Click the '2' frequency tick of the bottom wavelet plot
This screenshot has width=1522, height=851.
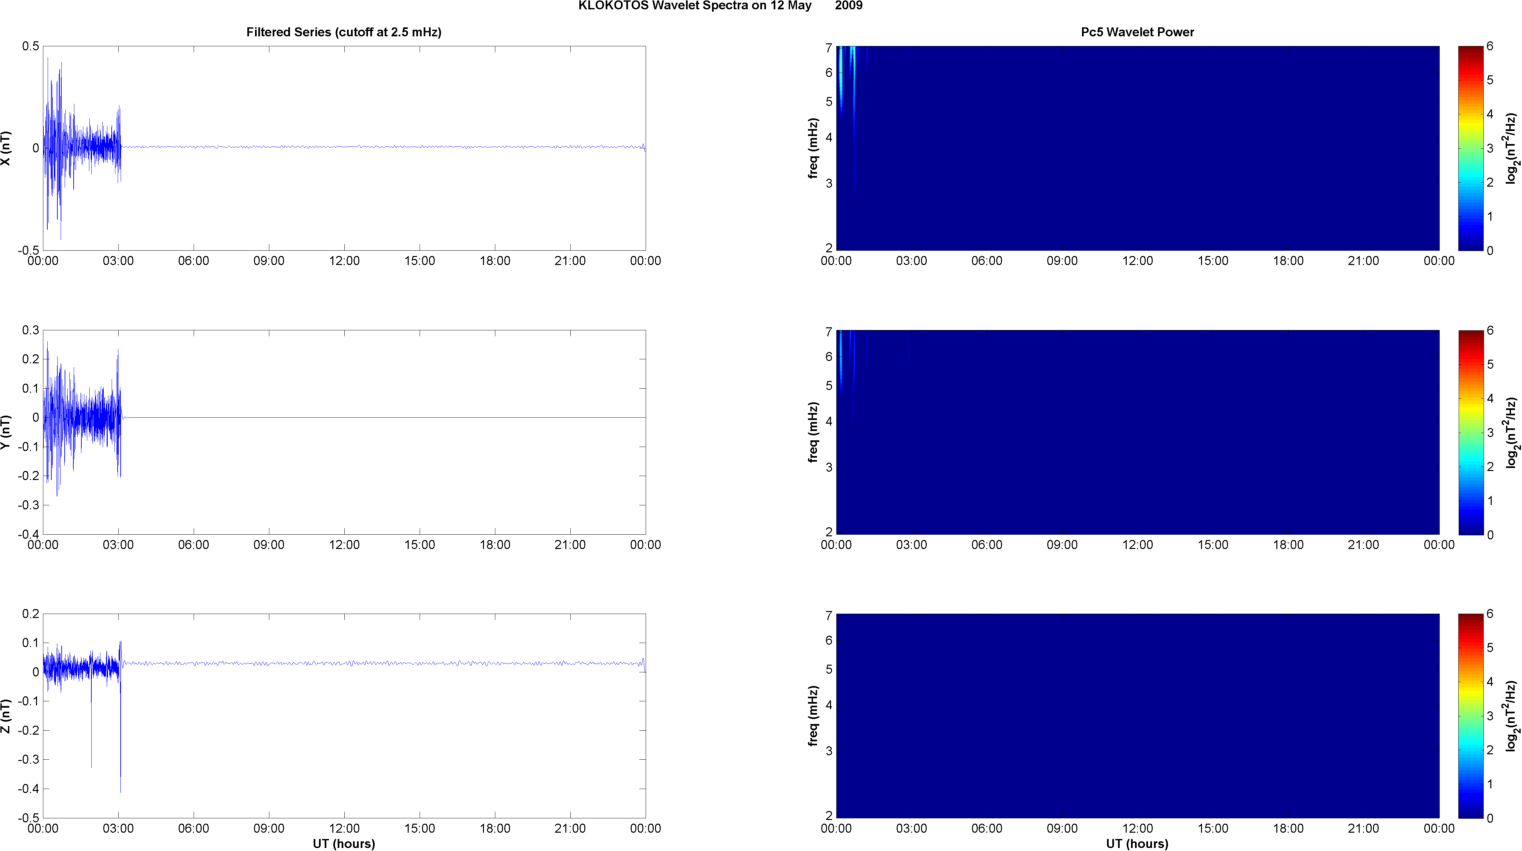pyautogui.click(x=829, y=816)
